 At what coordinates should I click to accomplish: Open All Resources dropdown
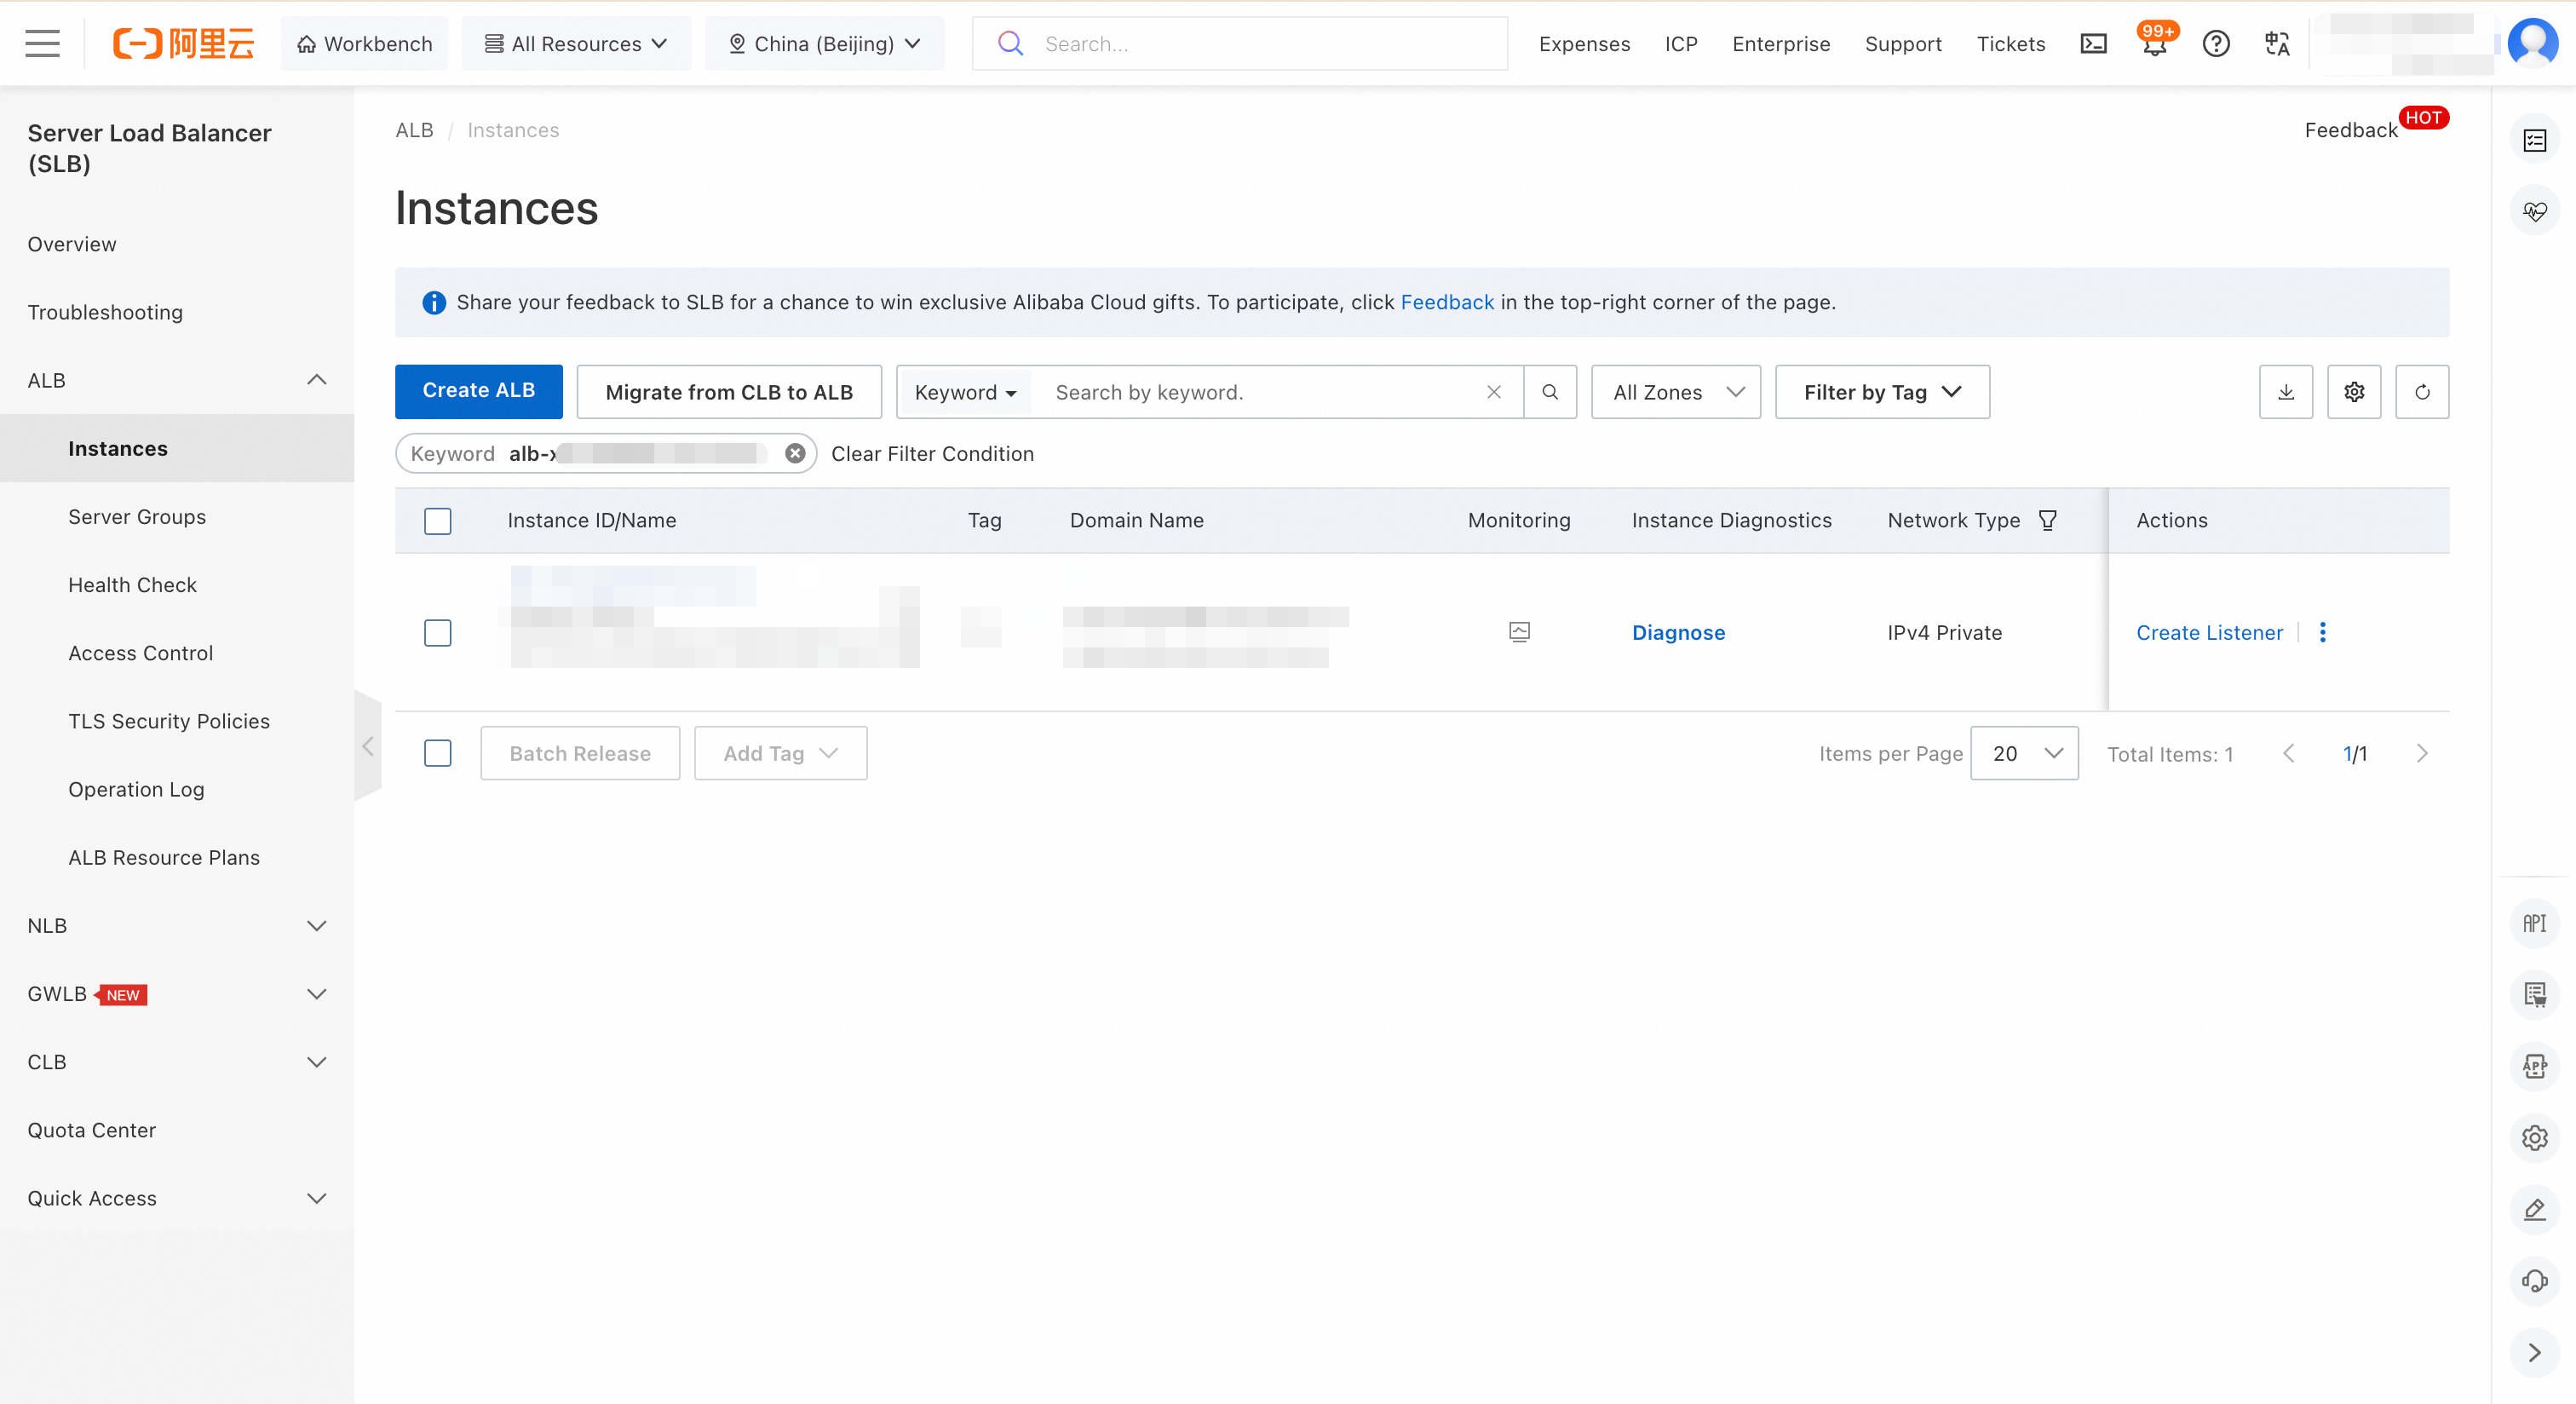(576, 43)
